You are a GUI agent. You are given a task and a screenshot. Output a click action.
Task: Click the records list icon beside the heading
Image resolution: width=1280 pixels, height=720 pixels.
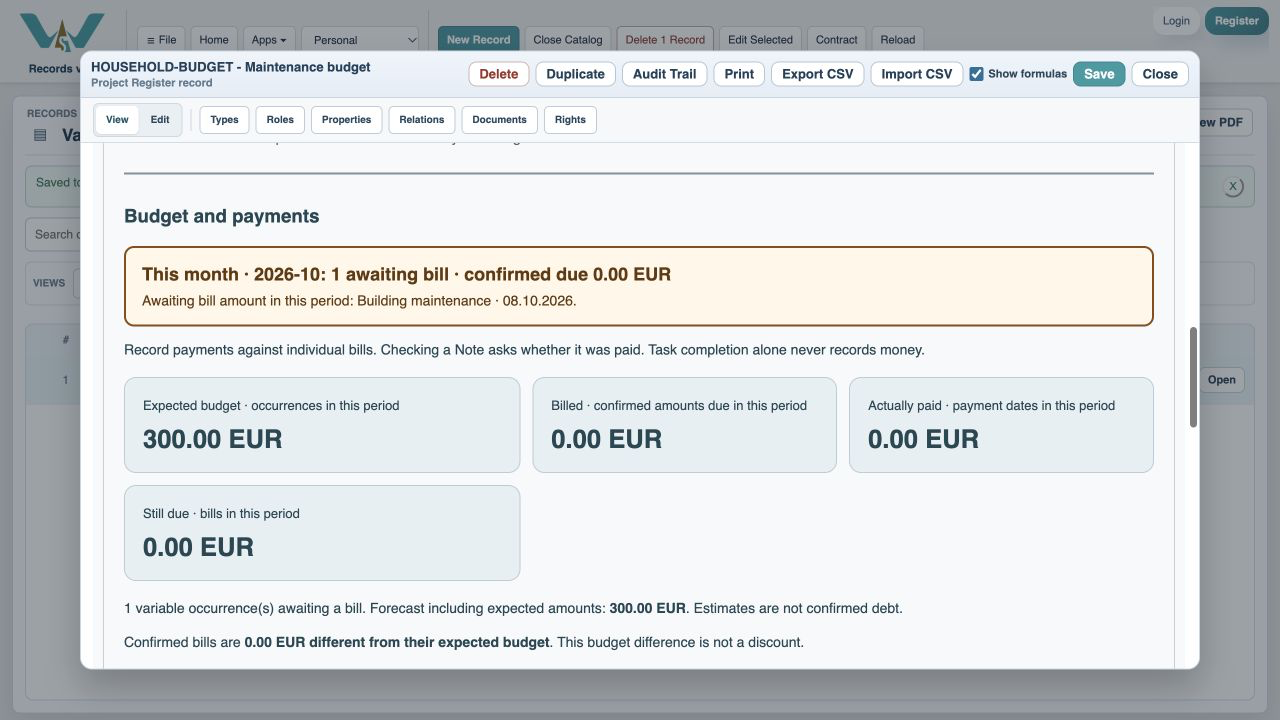(x=40, y=135)
